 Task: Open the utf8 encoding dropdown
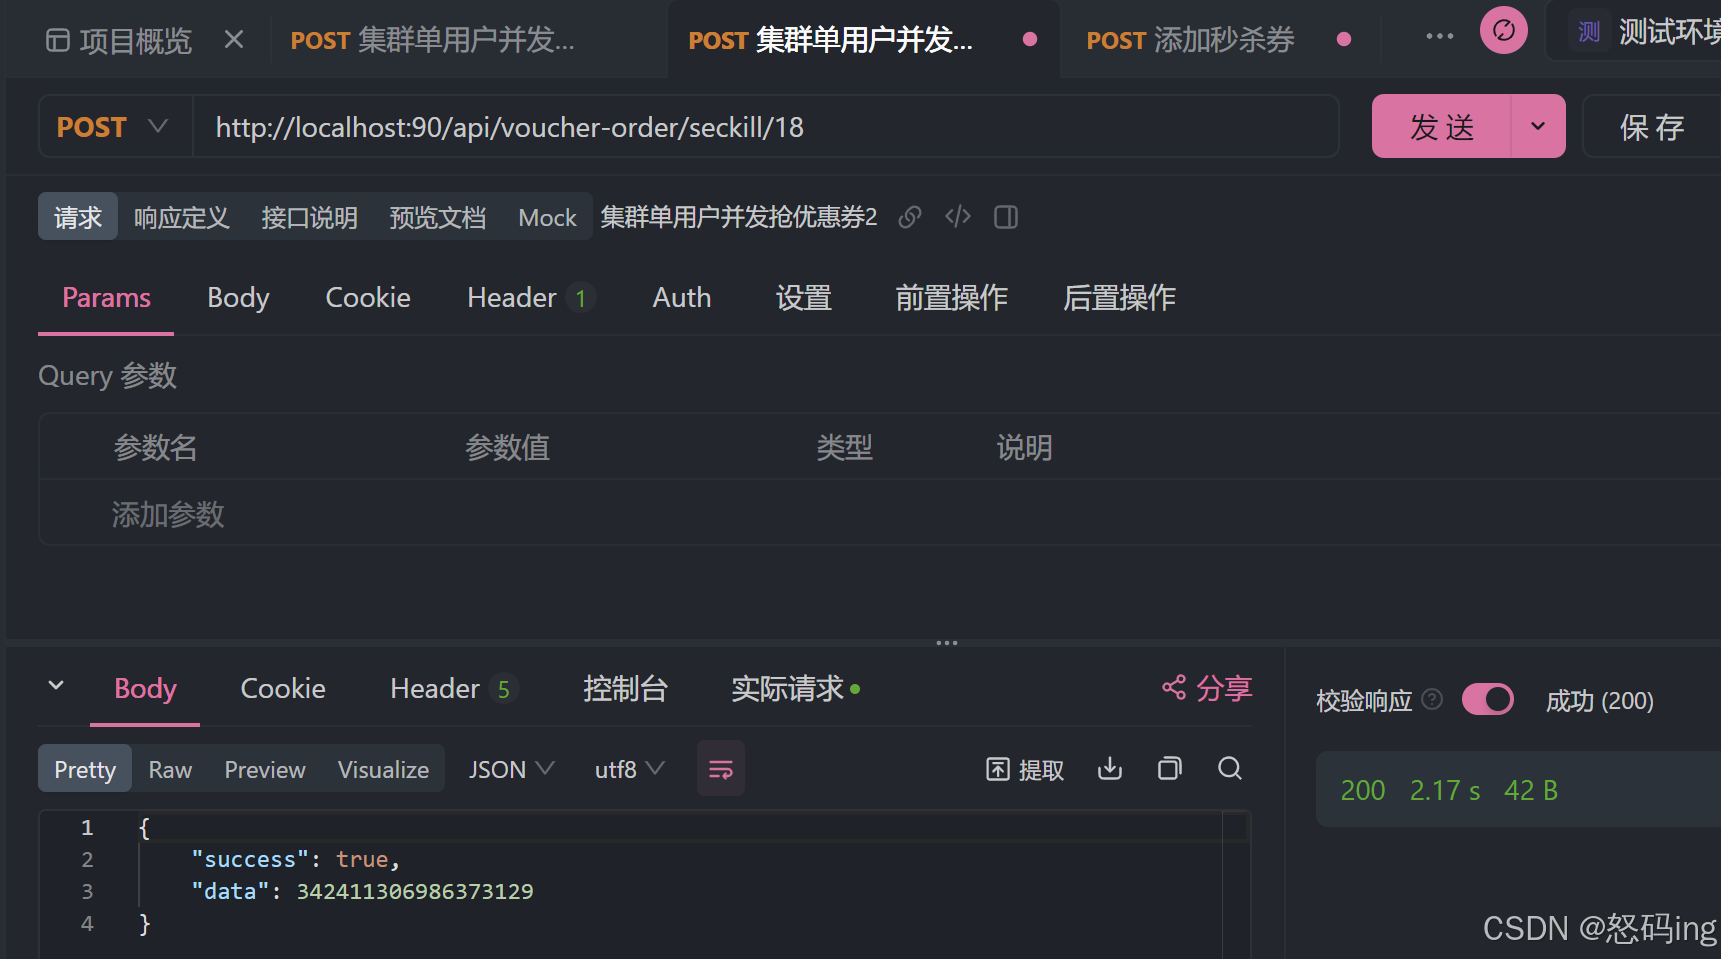[629, 769]
